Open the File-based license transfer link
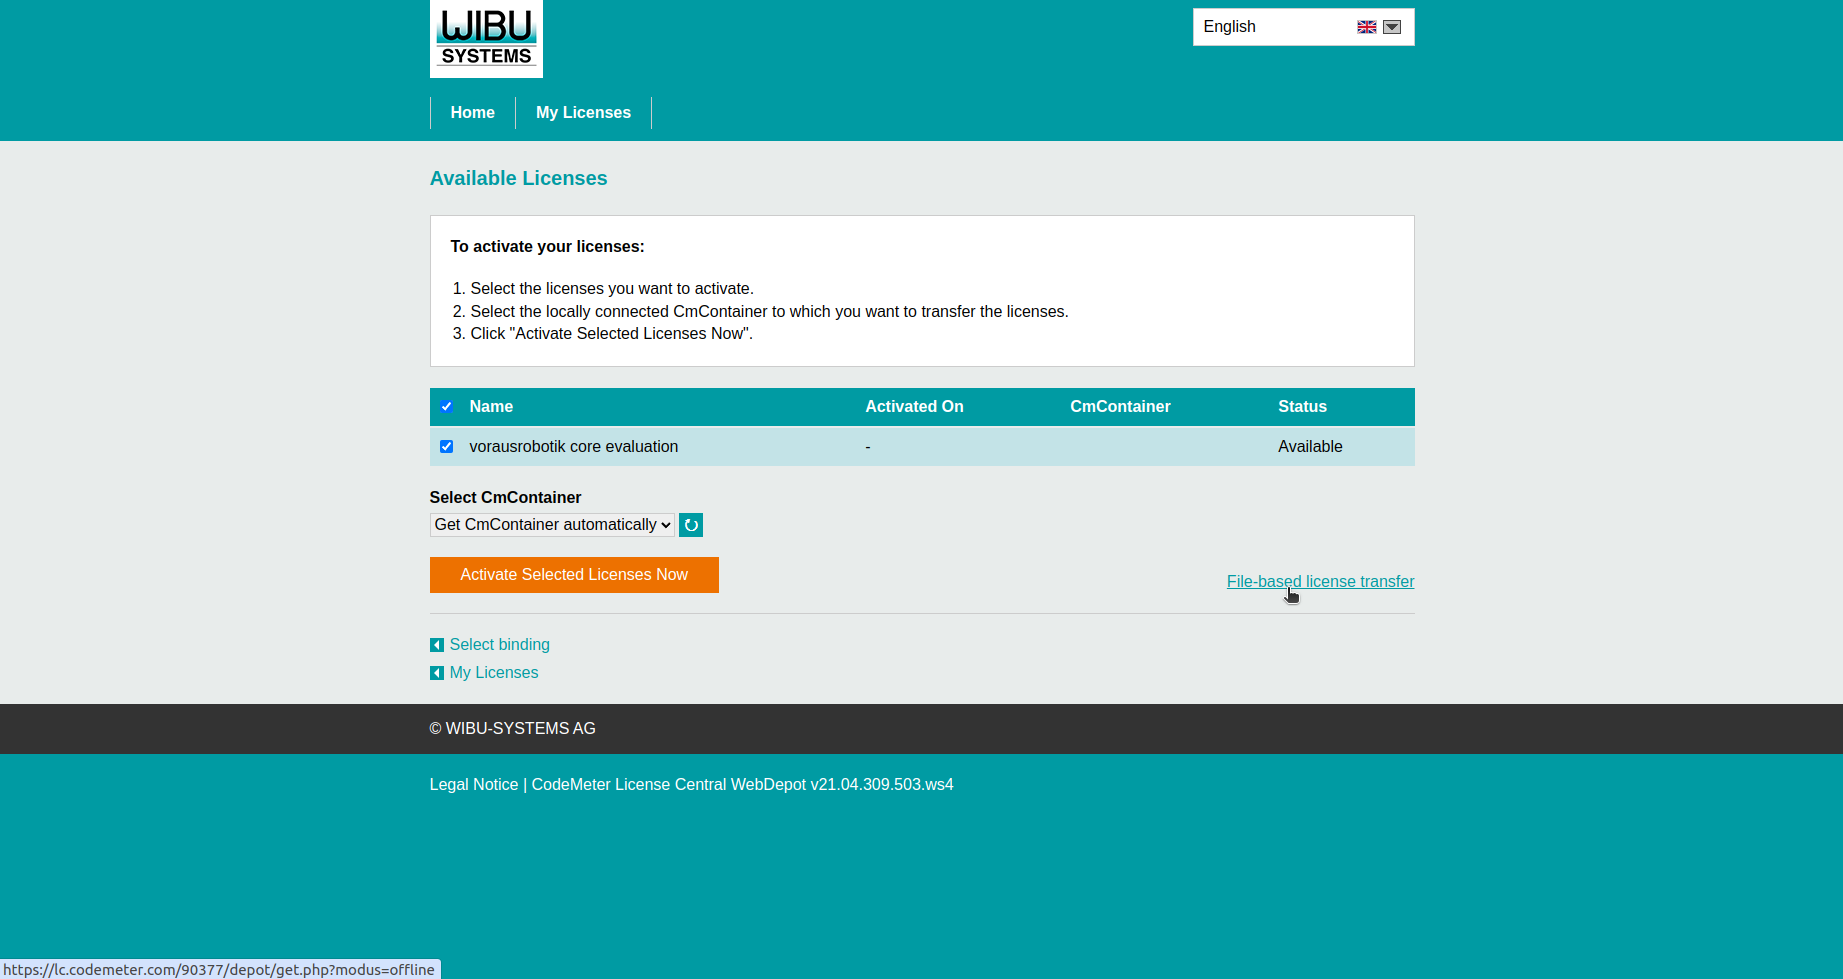The height and width of the screenshot is (979, 1843). pyautogui.click(x=1320, y=582)
